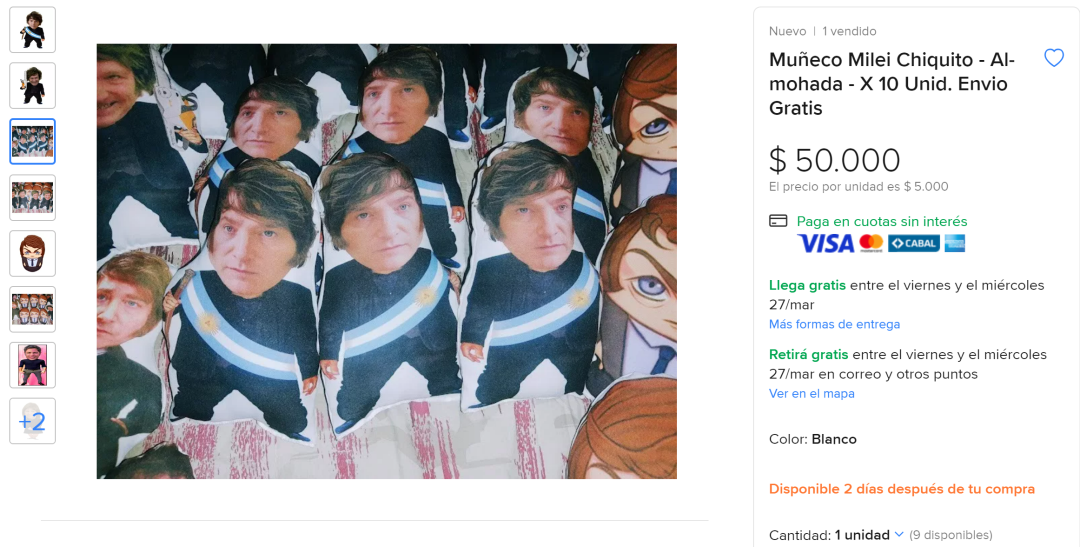Screen dimensions: 1080x547
Task: Open the 'Más formas de entrega' link
Action: pyautogui.click(x=834, y=324)
